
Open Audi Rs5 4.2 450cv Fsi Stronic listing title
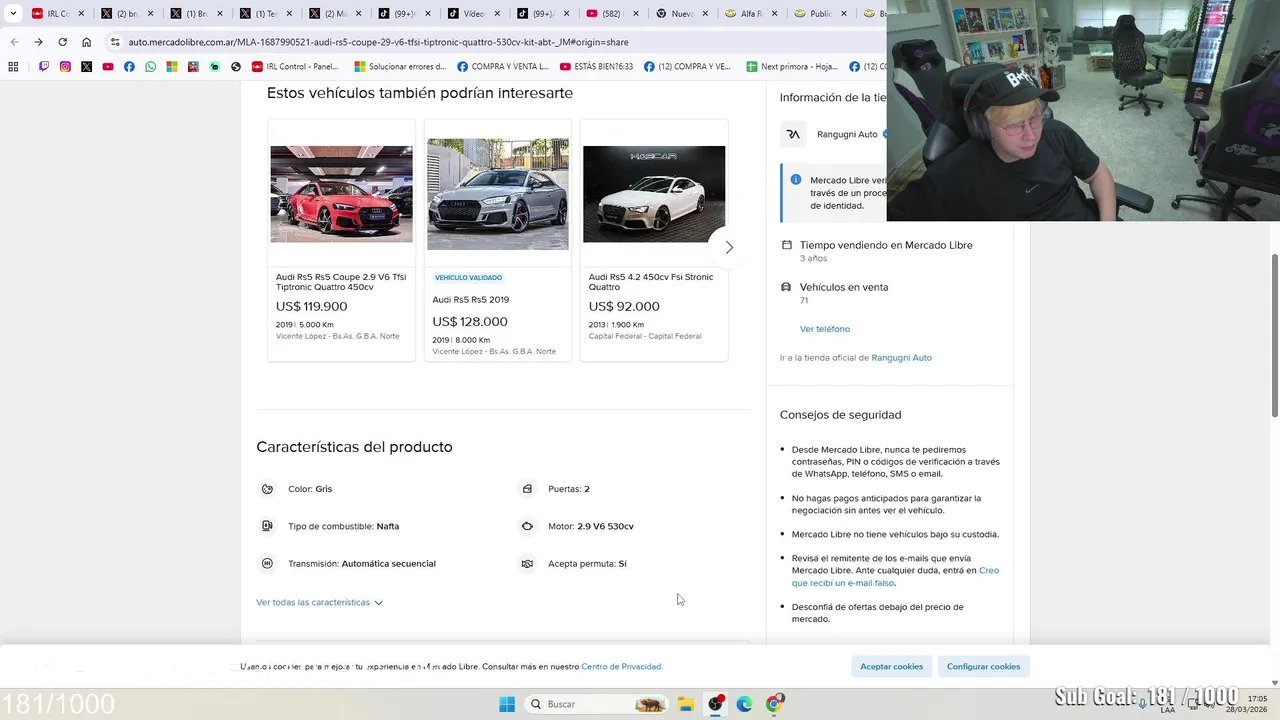pos(651,282)
